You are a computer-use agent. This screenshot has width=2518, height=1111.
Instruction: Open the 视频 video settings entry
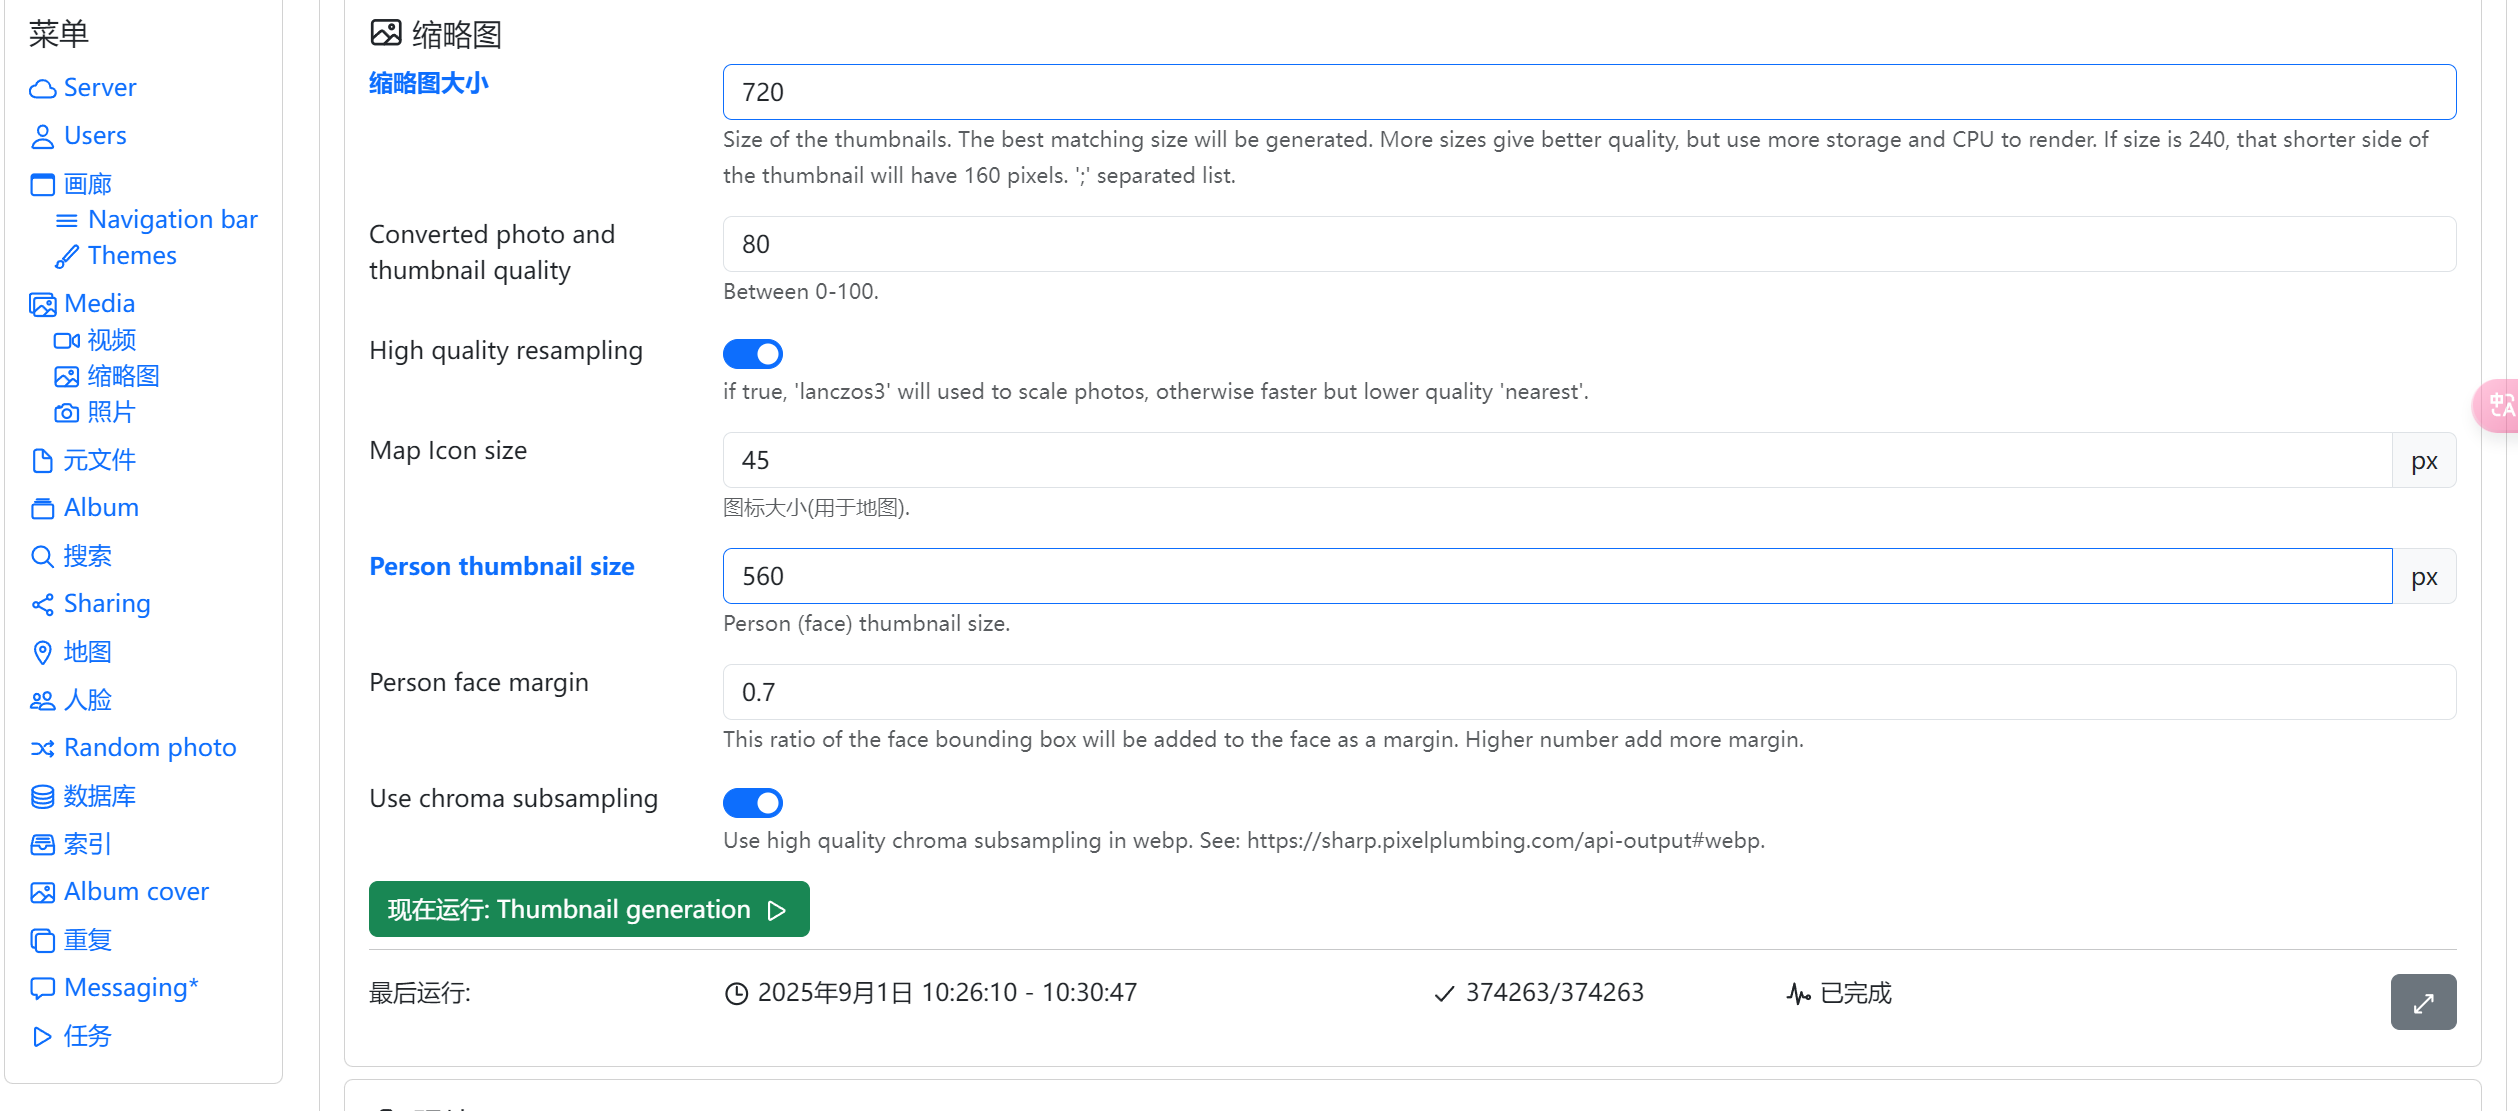click(x=111, y=341)
